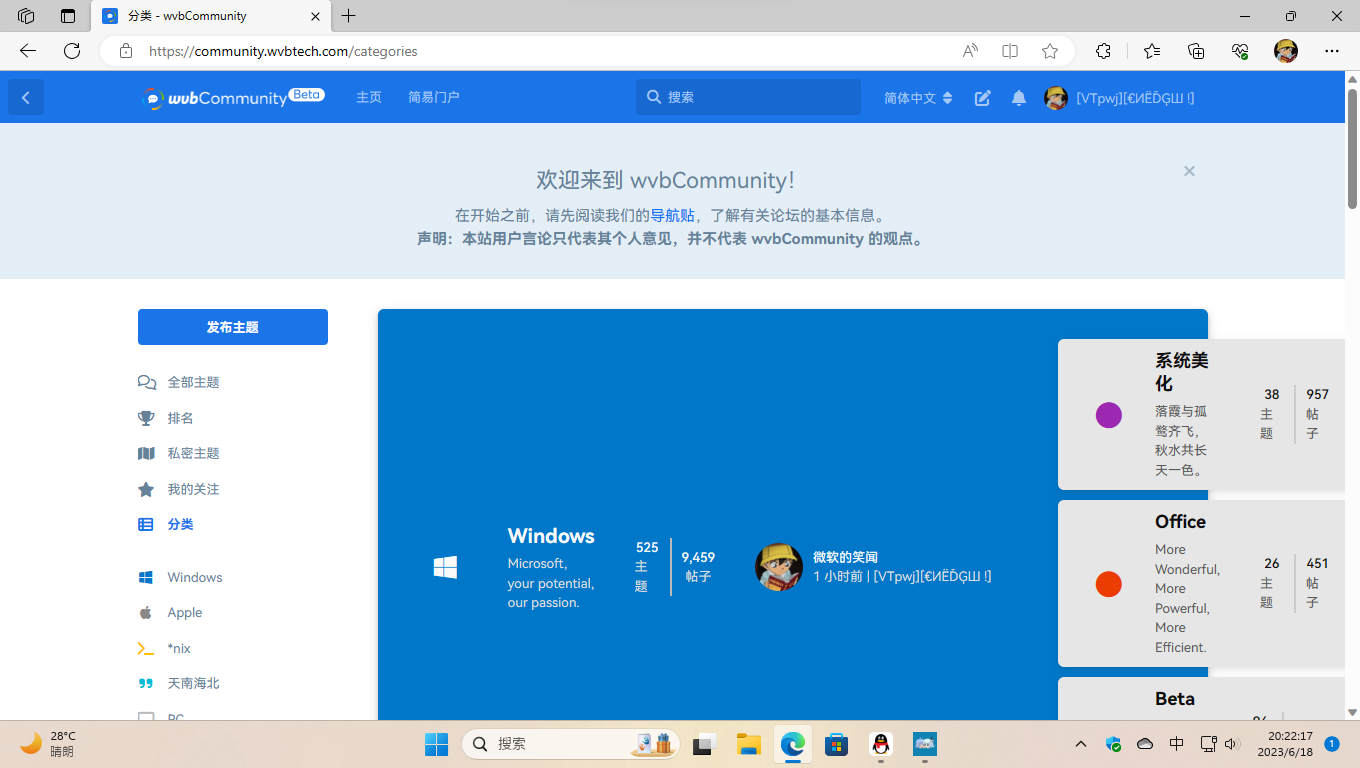Image resolution: width=1360 pixels, height=768 pixels.
Task: Open QQ penguin app from taskbar
Action: click(x=881, y=744)
